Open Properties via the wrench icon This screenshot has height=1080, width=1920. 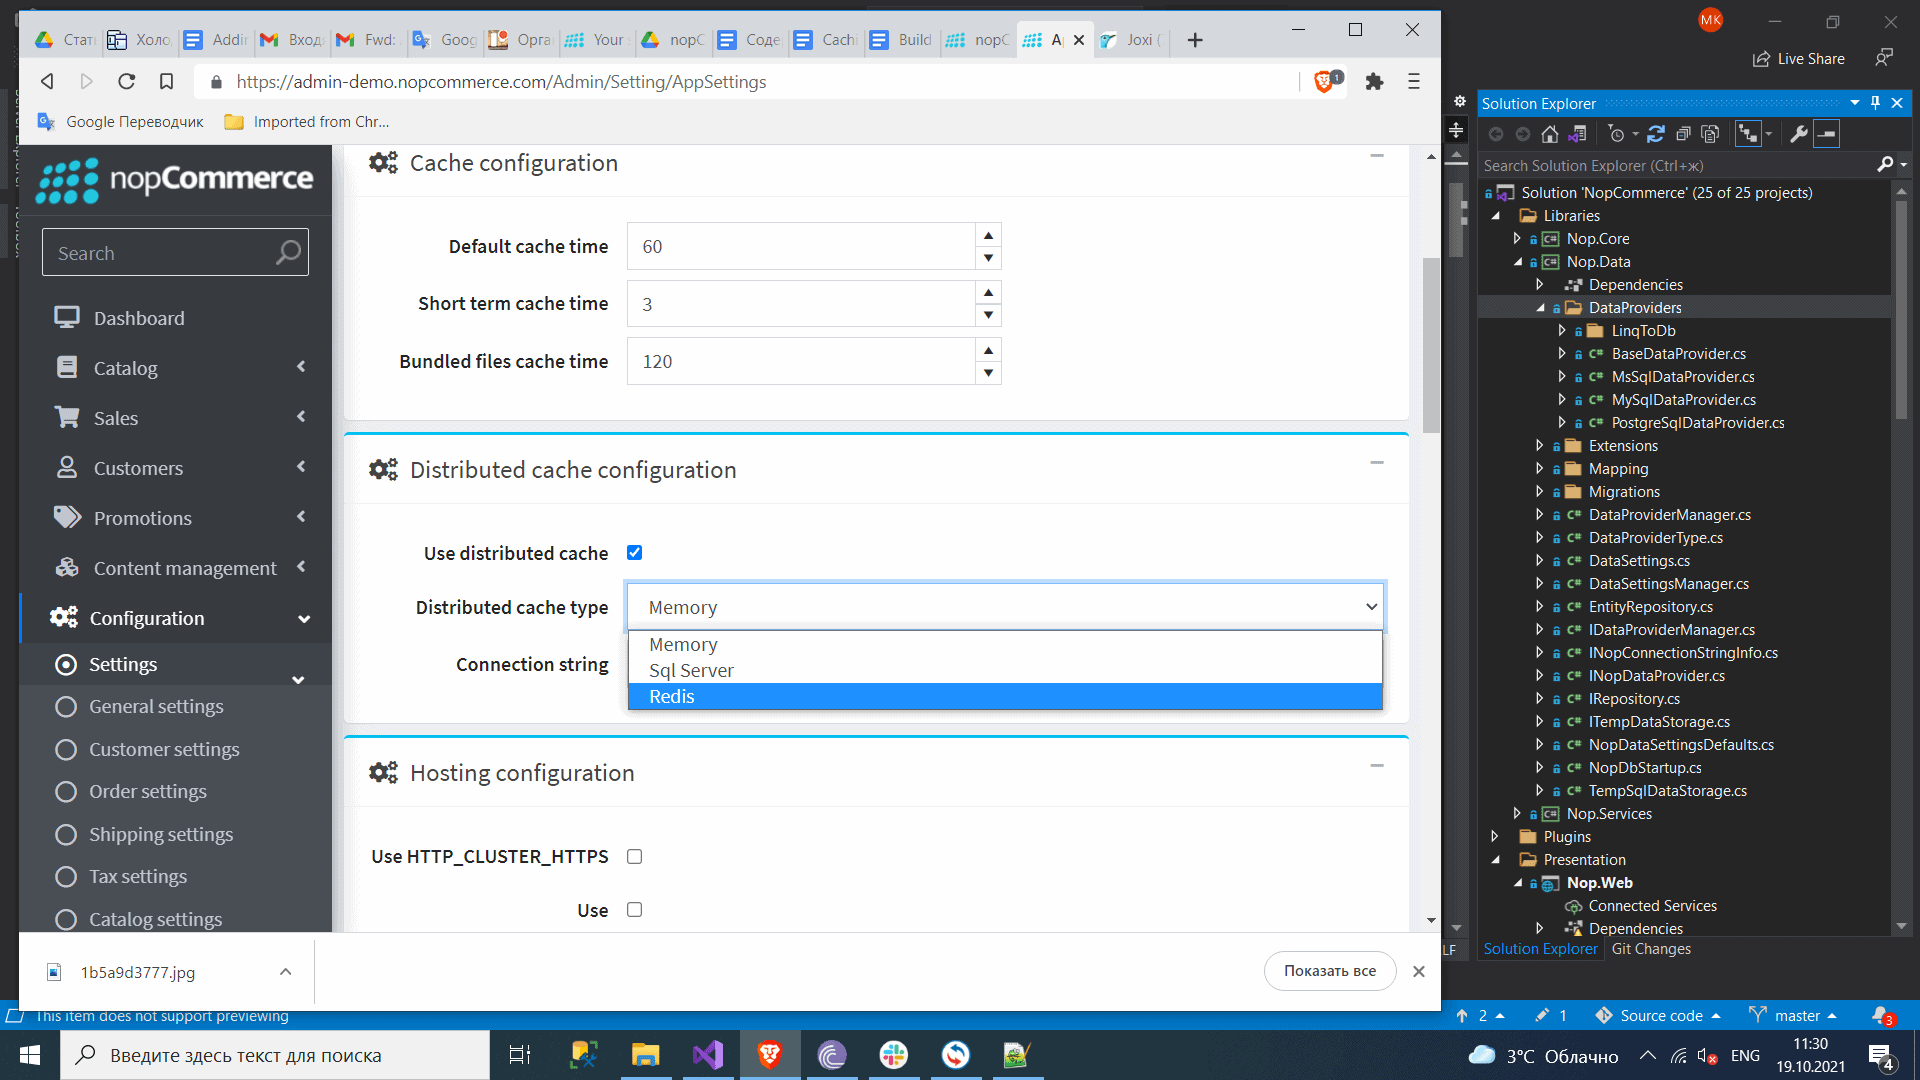click(x=1797, y=134)
